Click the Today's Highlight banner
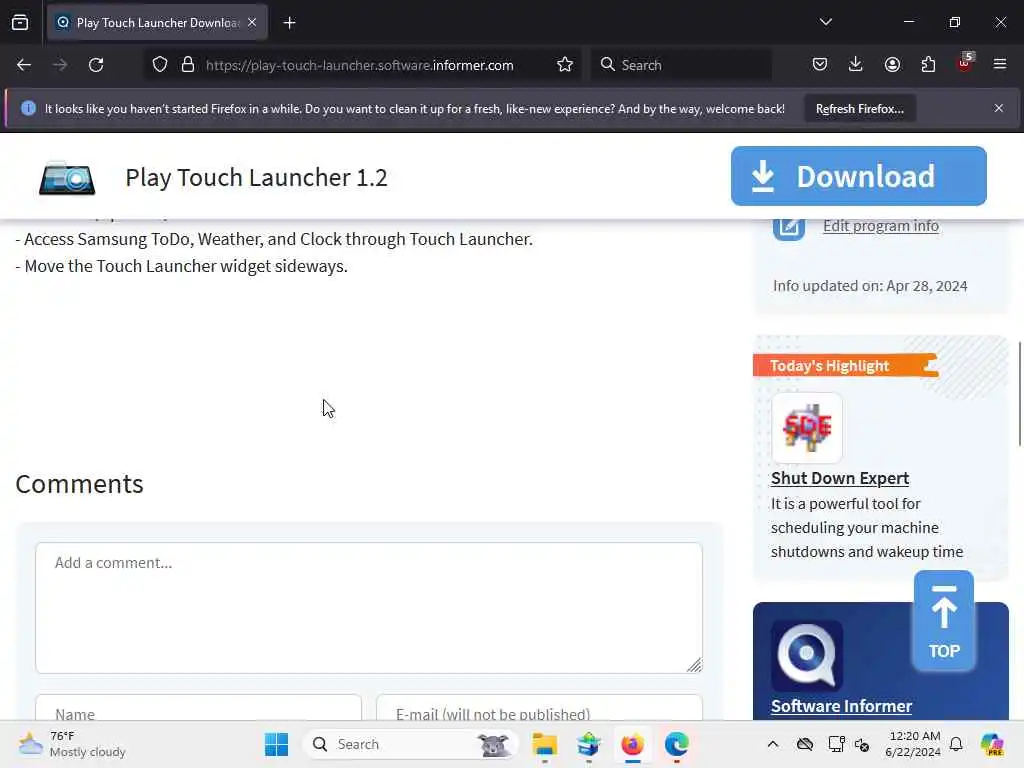 click(x=845, y=366)
